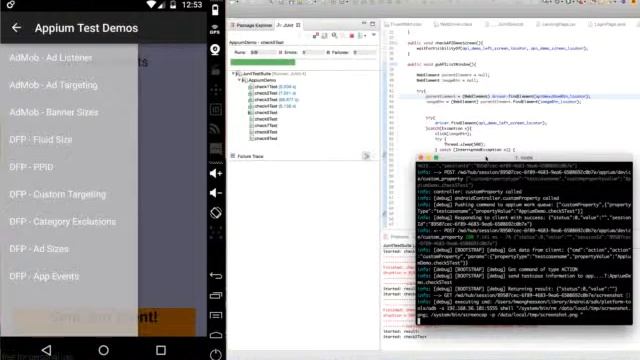Click emulator network signal icon
Image resolution: width=640 pixels, height=360 pixels.
point(216,129)
